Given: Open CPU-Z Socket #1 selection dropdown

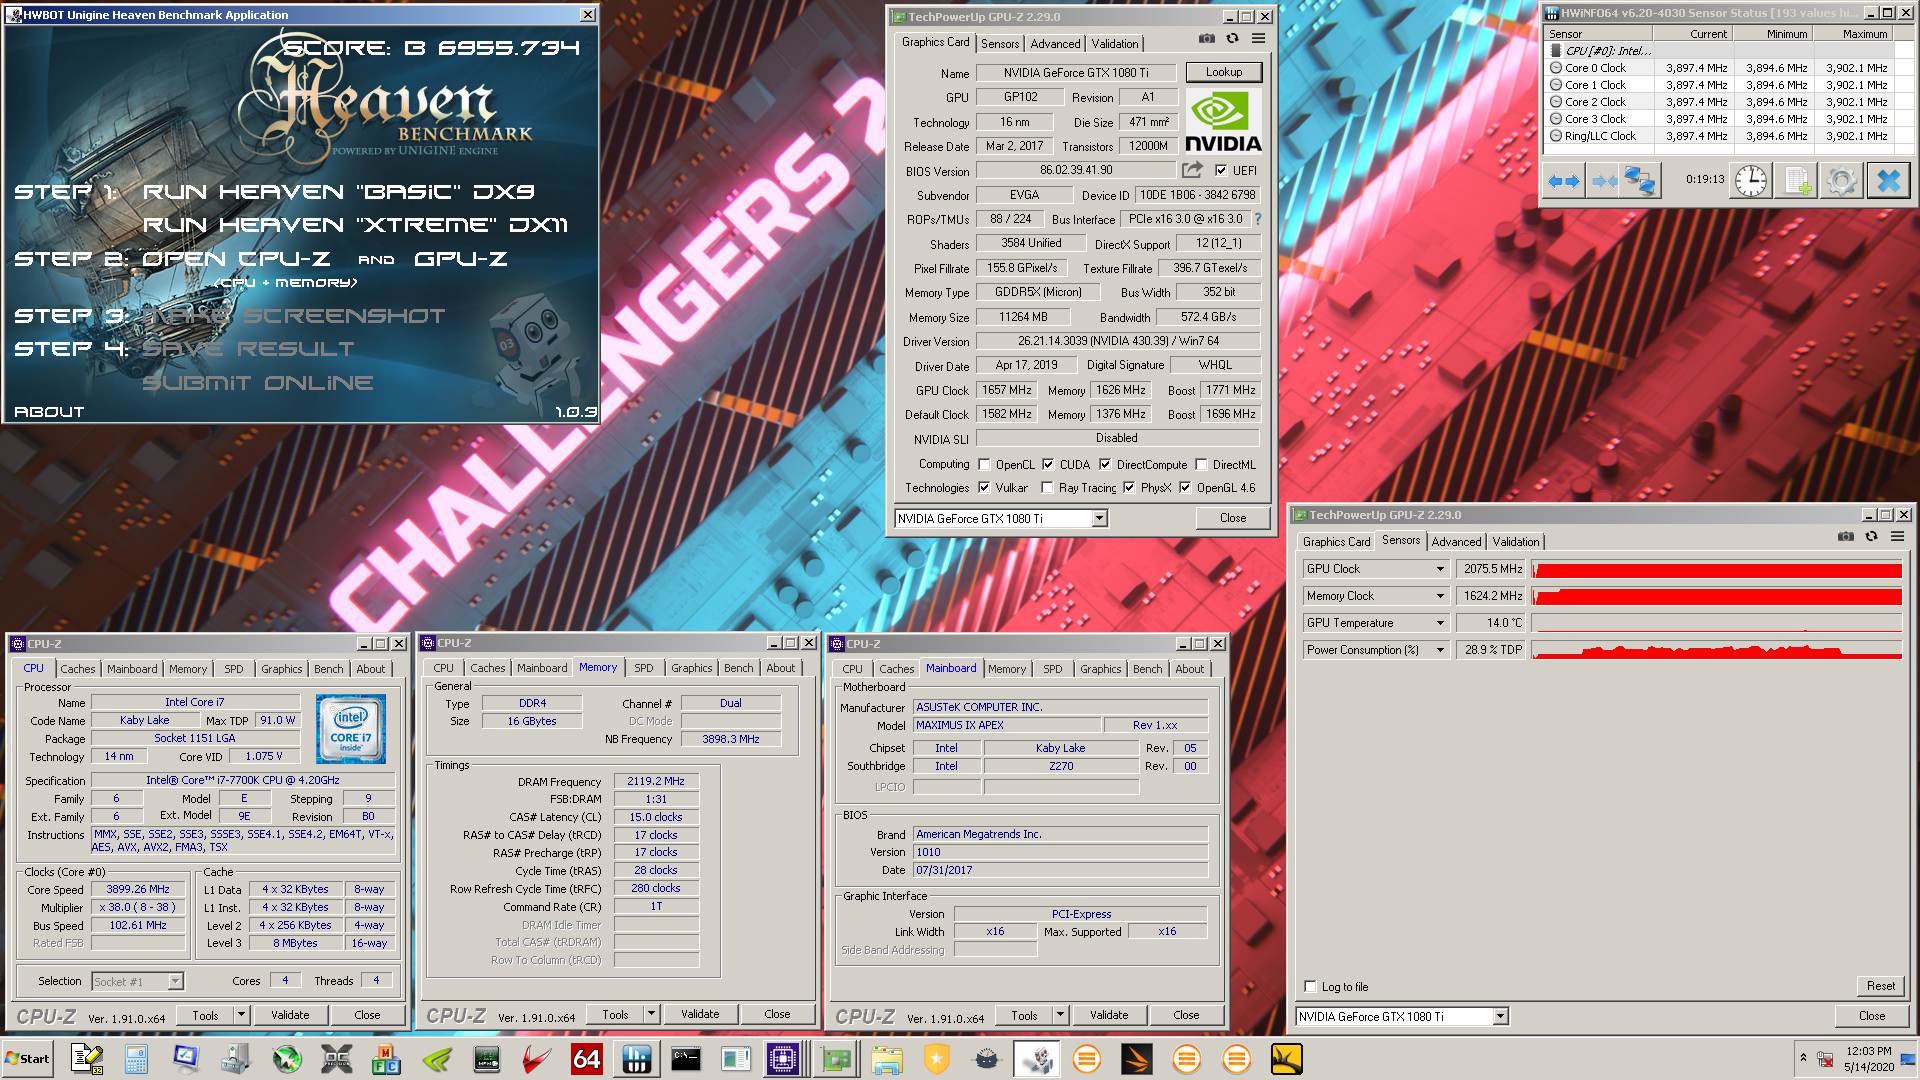Looking at the screenshot, I should (x=138, y=982).
